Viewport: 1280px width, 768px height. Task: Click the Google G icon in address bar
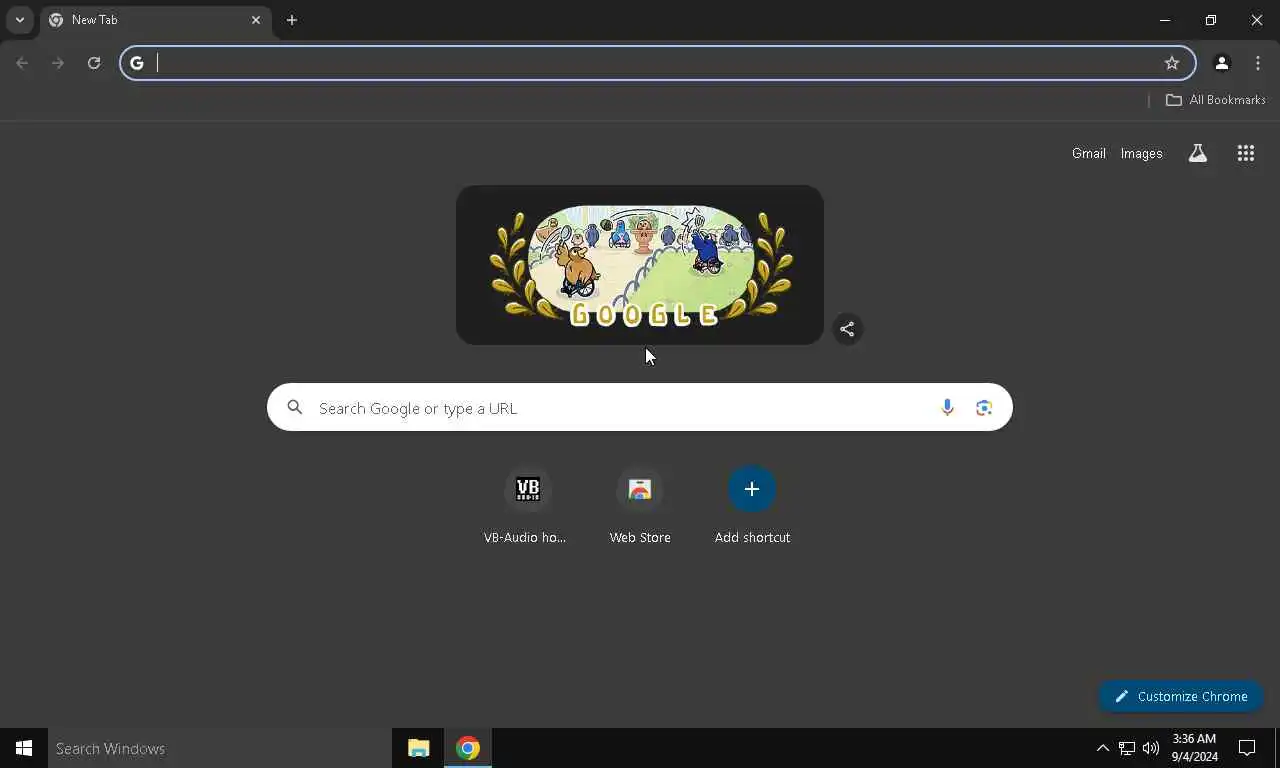[x=137, y=63]
